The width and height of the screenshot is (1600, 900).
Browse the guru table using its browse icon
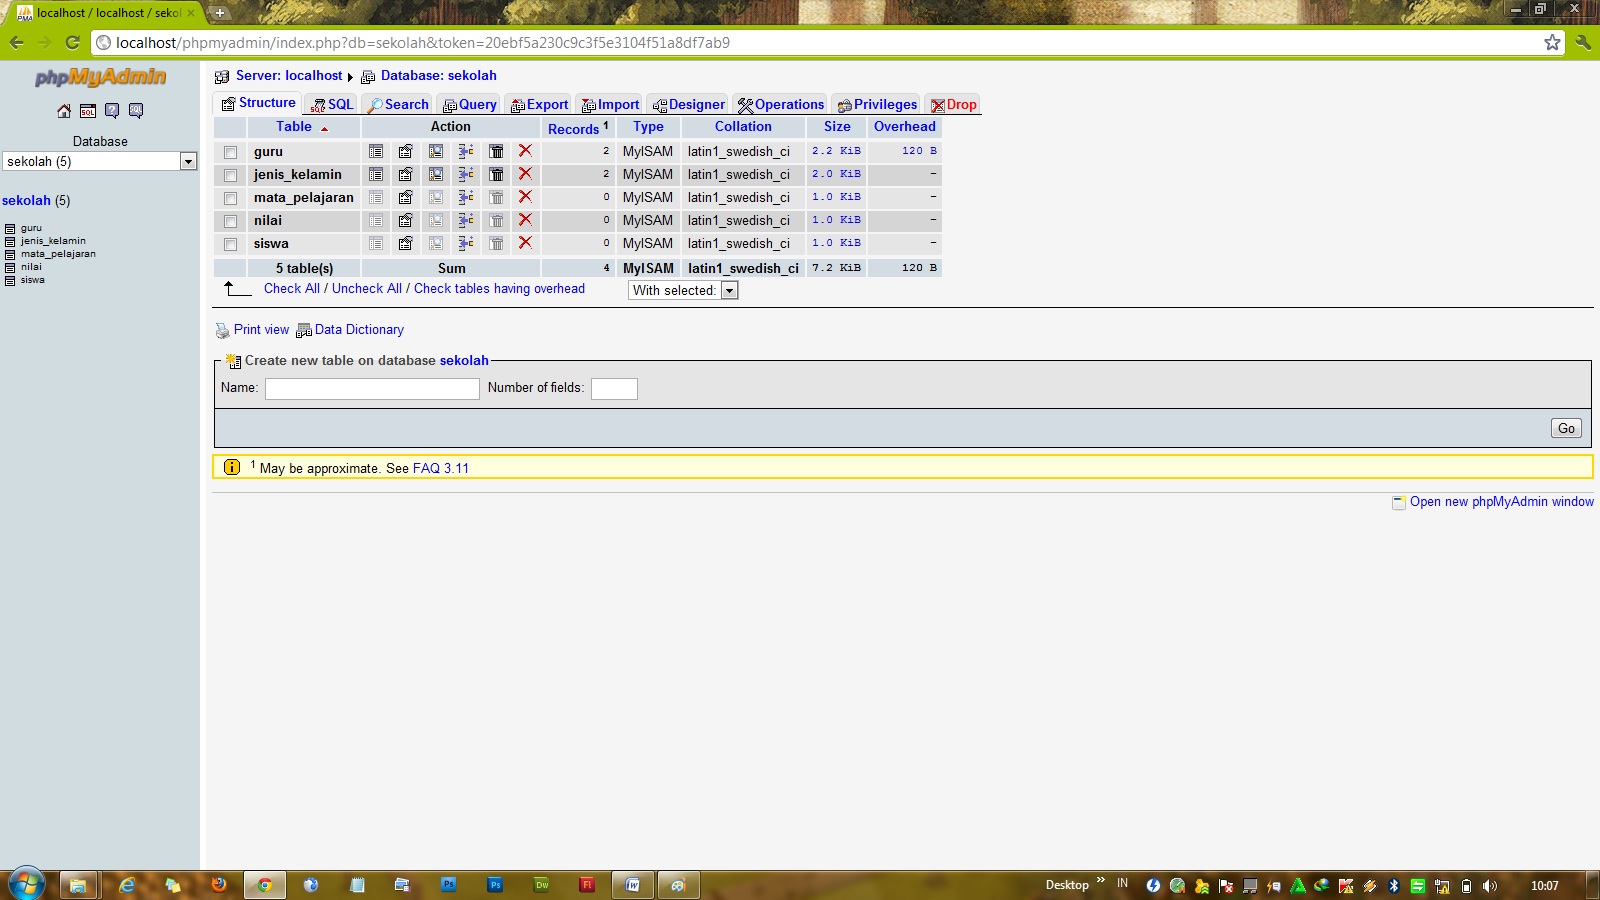click(376, 151)
